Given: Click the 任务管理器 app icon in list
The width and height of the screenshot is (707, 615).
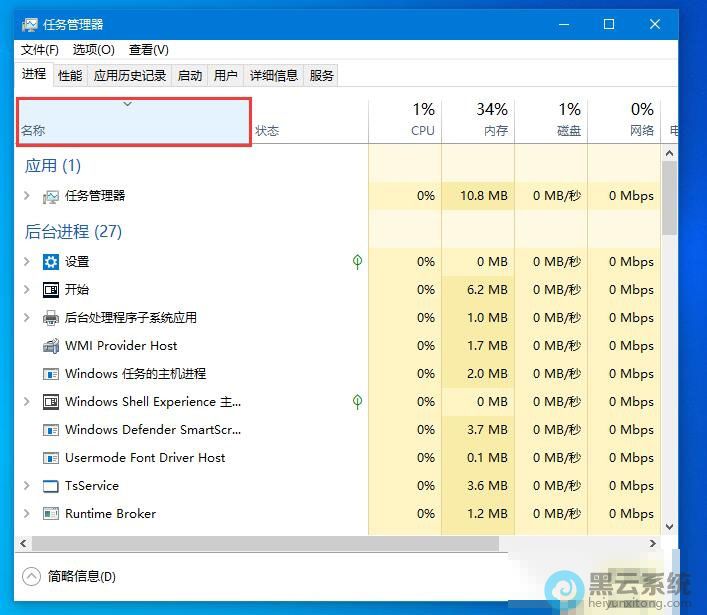Looking at the screenshot, I should pyautogui.click(x=51, y=196).
